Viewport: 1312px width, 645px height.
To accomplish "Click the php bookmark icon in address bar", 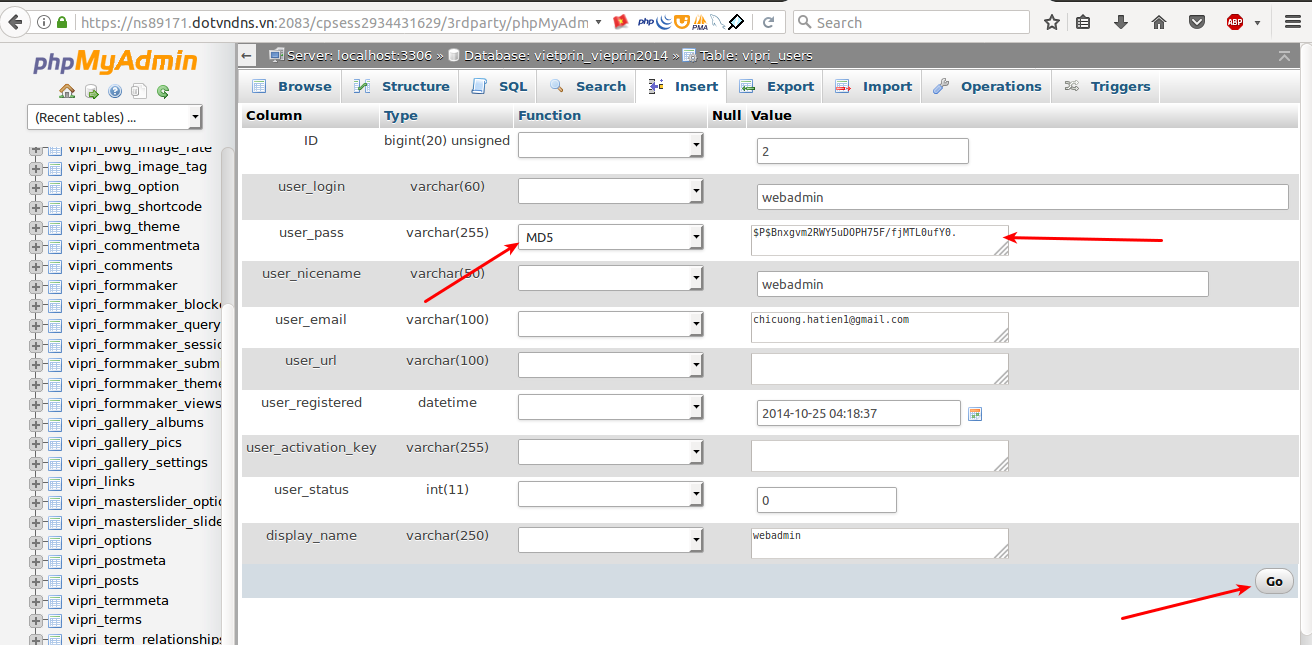I will pyautogui.click(x=646, y=22).
